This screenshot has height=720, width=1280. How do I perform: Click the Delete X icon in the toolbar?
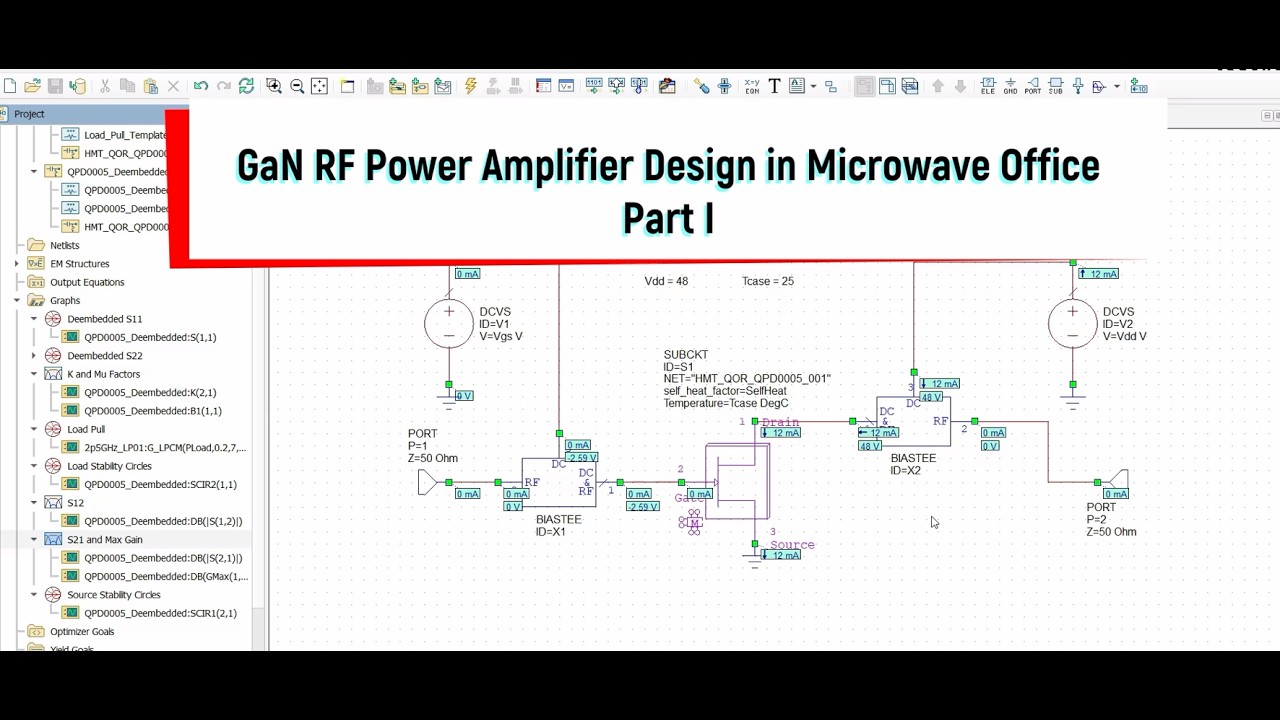(173, 87)
